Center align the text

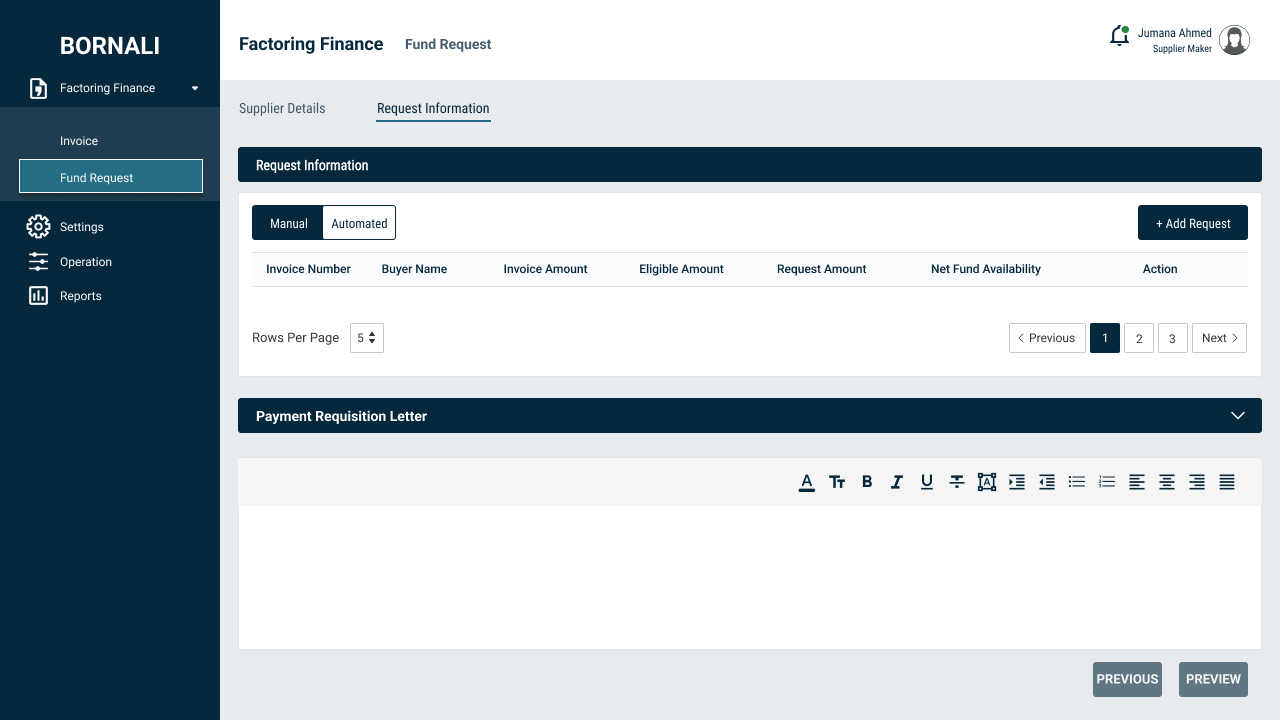(1167, 482)
